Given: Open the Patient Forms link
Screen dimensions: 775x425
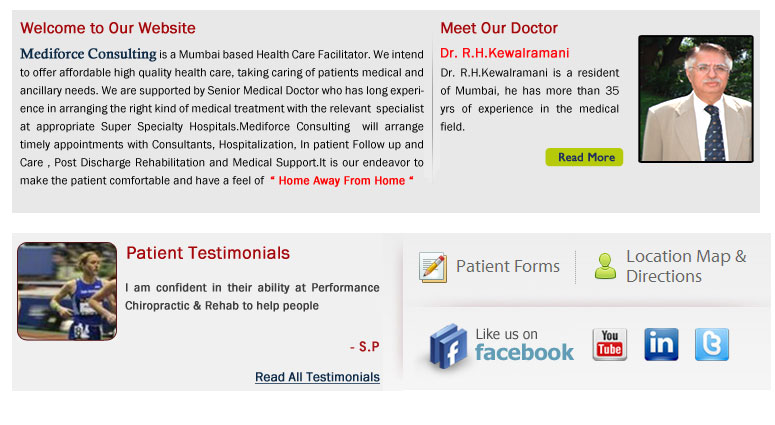Looking at the screenshot, I should click(x=508, y=266).
